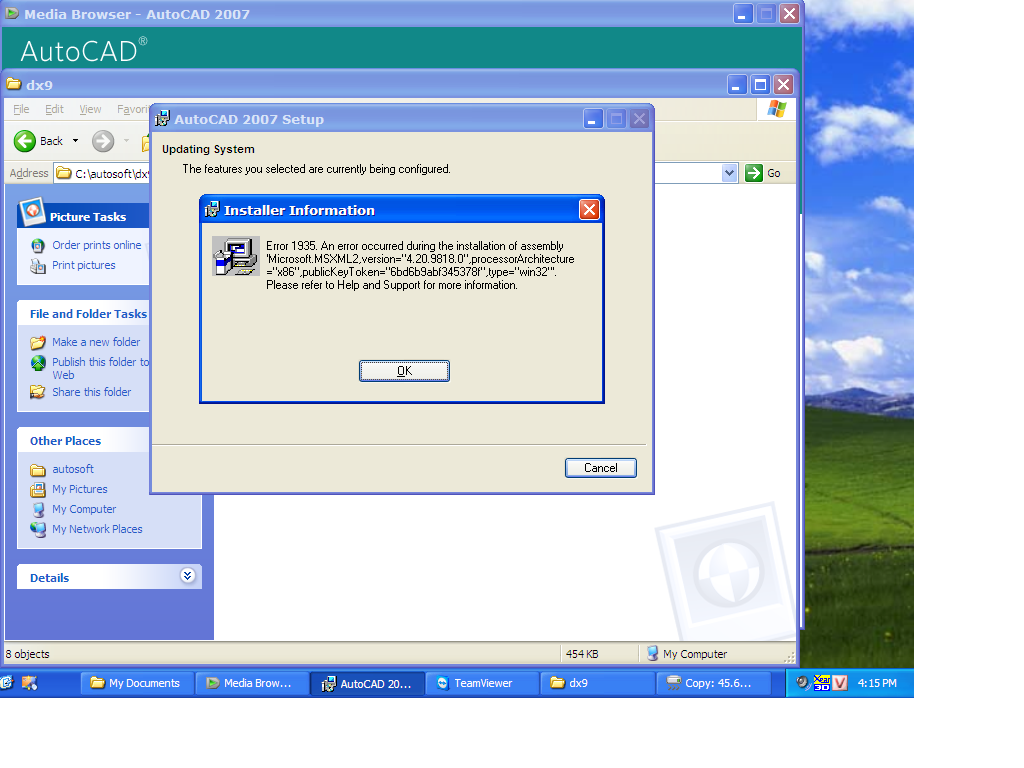Screen dimensions: 1024x768
Task: Click the Print pictures printer icon
Action: [x=38, y=266]
